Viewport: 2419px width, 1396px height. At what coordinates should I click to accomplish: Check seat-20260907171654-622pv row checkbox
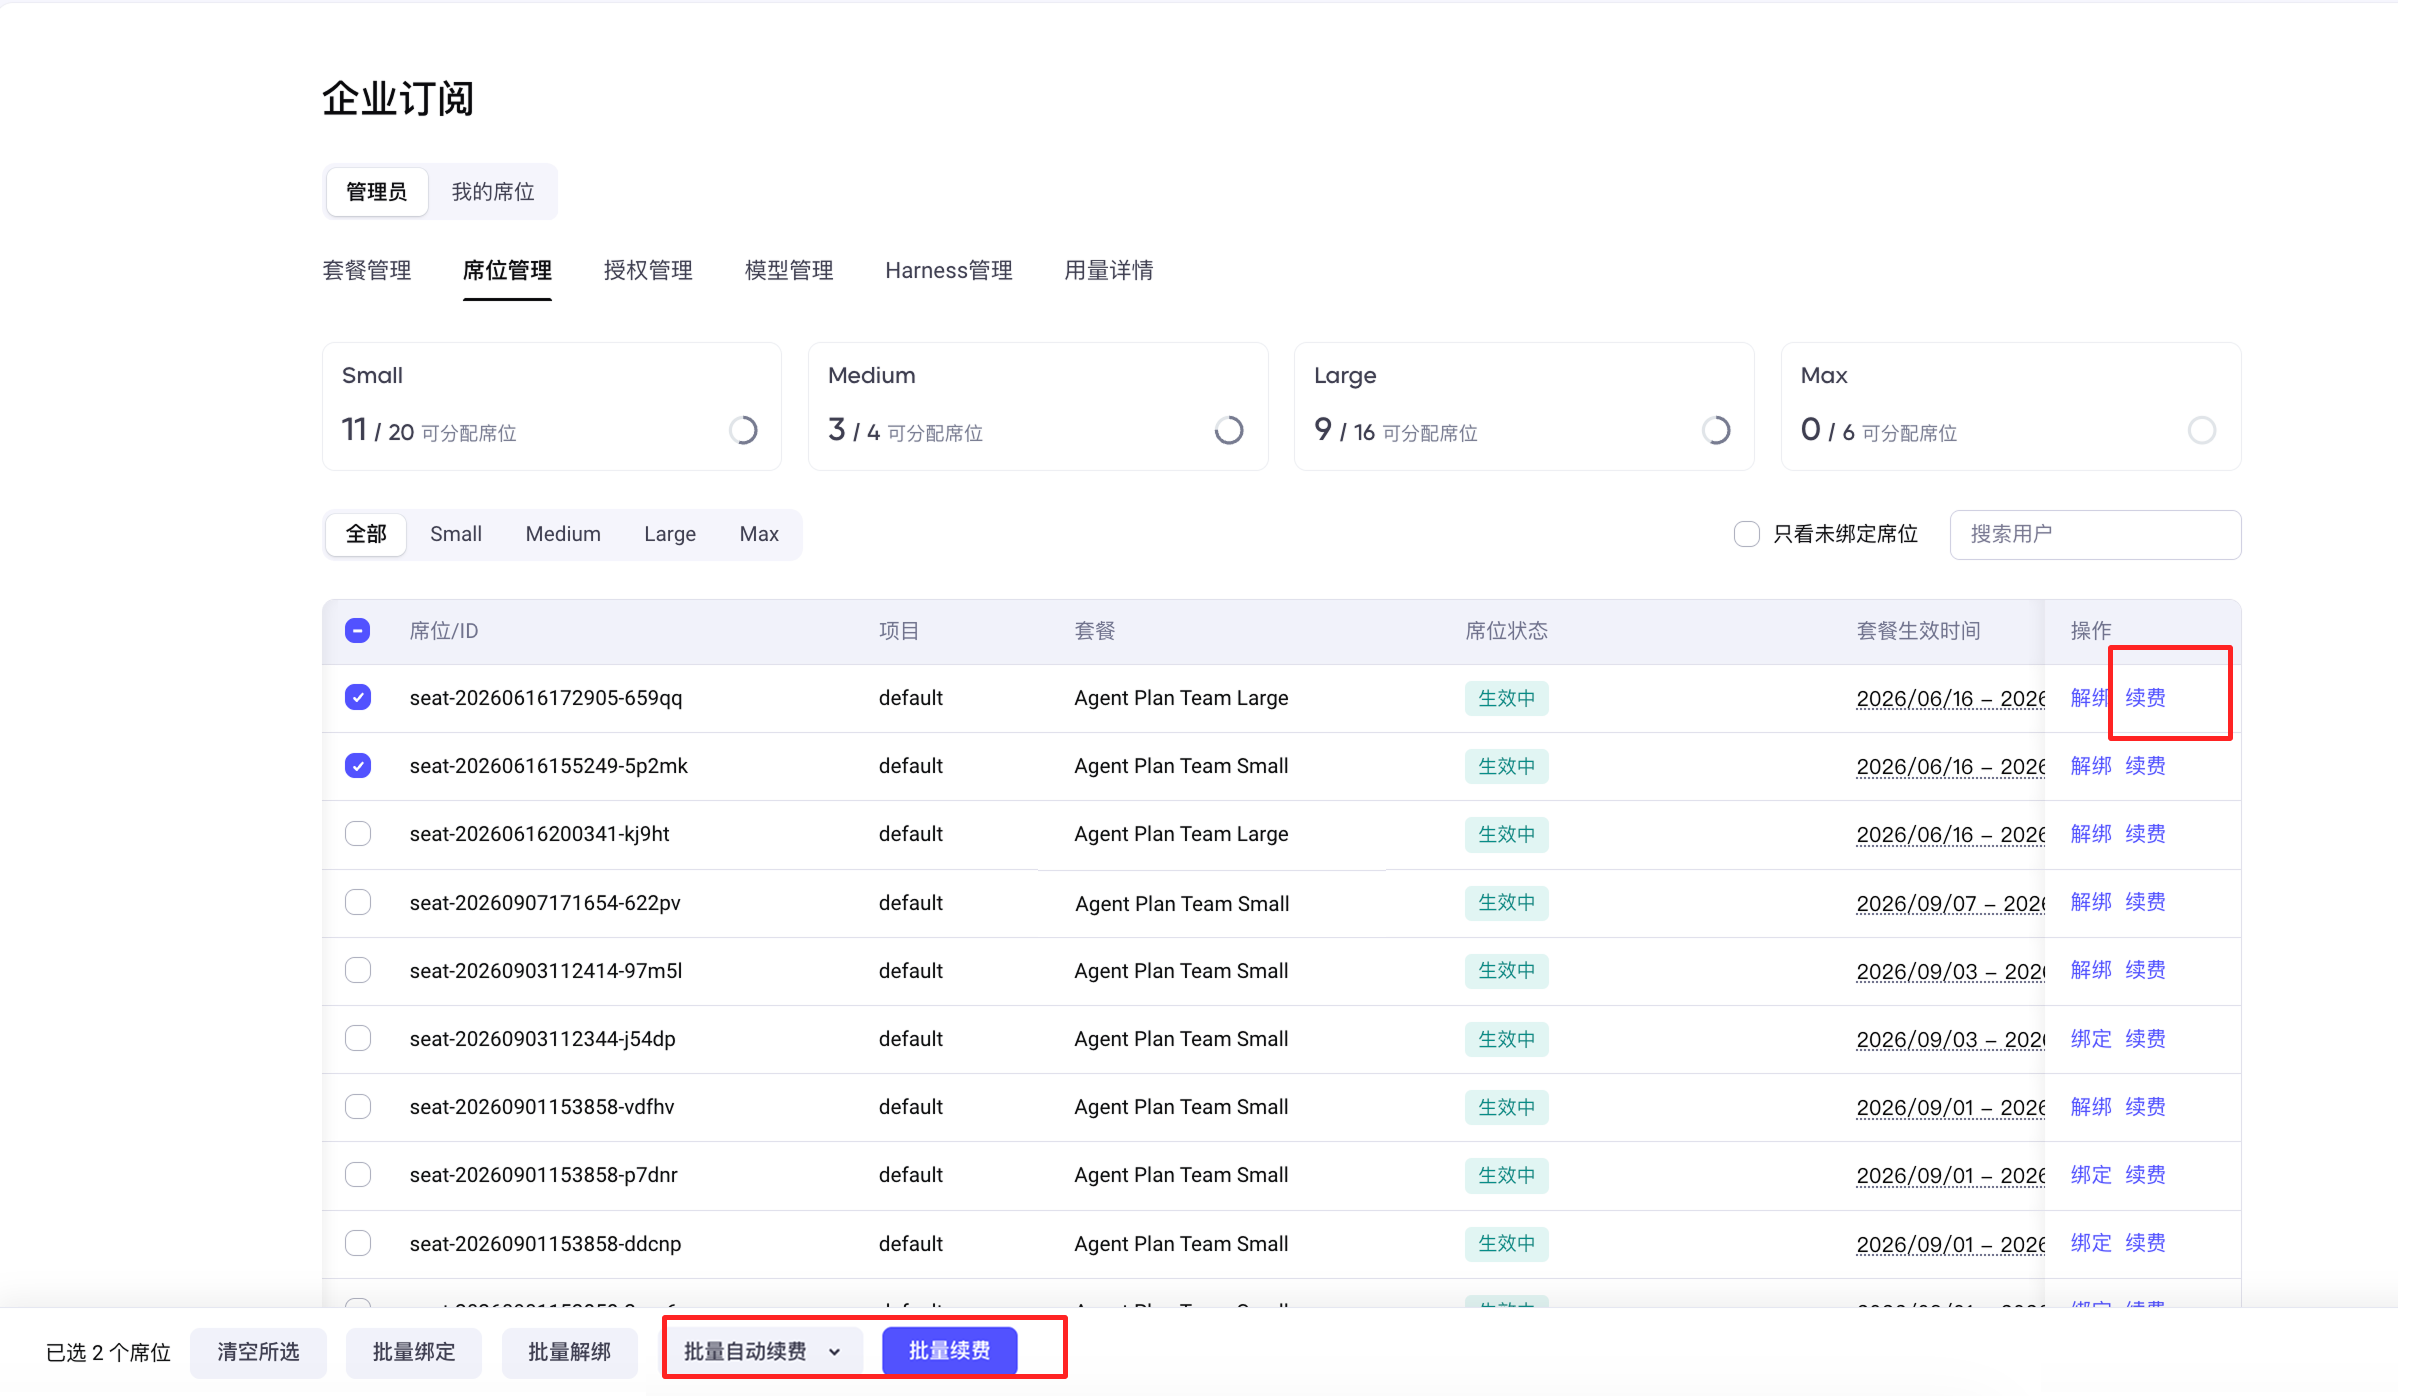point(357,902)
